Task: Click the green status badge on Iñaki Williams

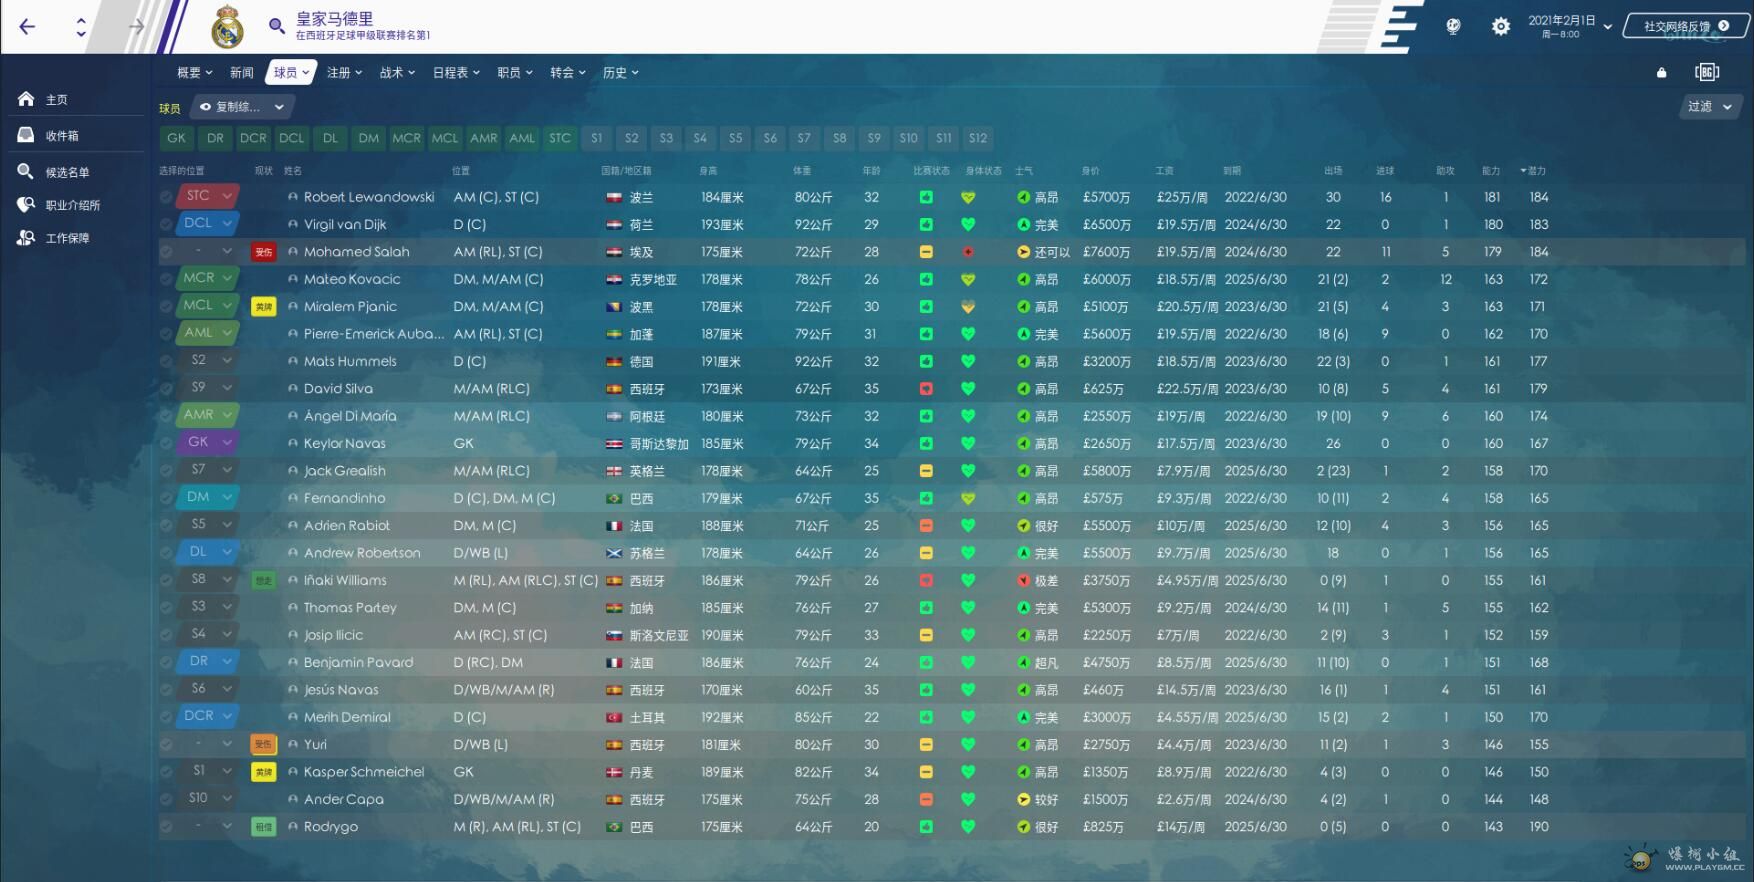Action: [x=263, y=580]
